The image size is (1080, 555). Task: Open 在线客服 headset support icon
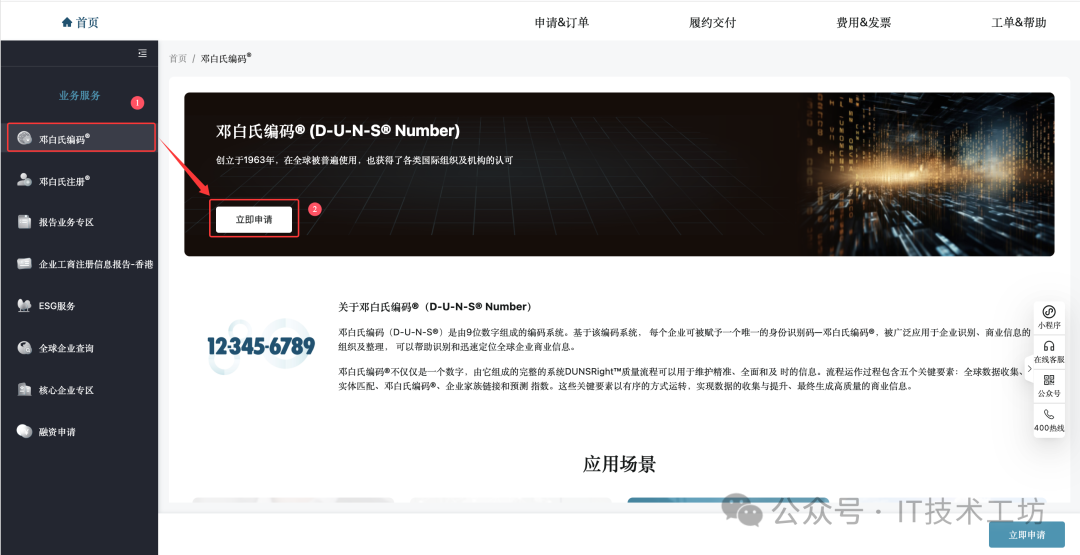point(1049,346)
